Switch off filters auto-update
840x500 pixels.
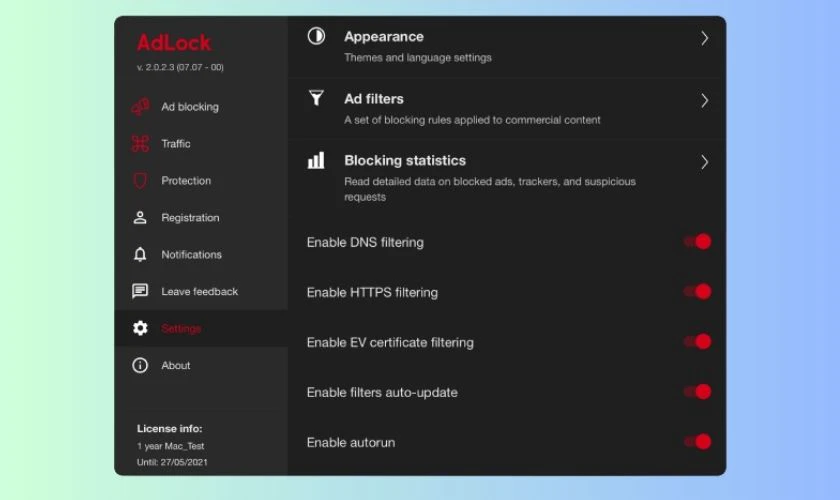point(697,392)
